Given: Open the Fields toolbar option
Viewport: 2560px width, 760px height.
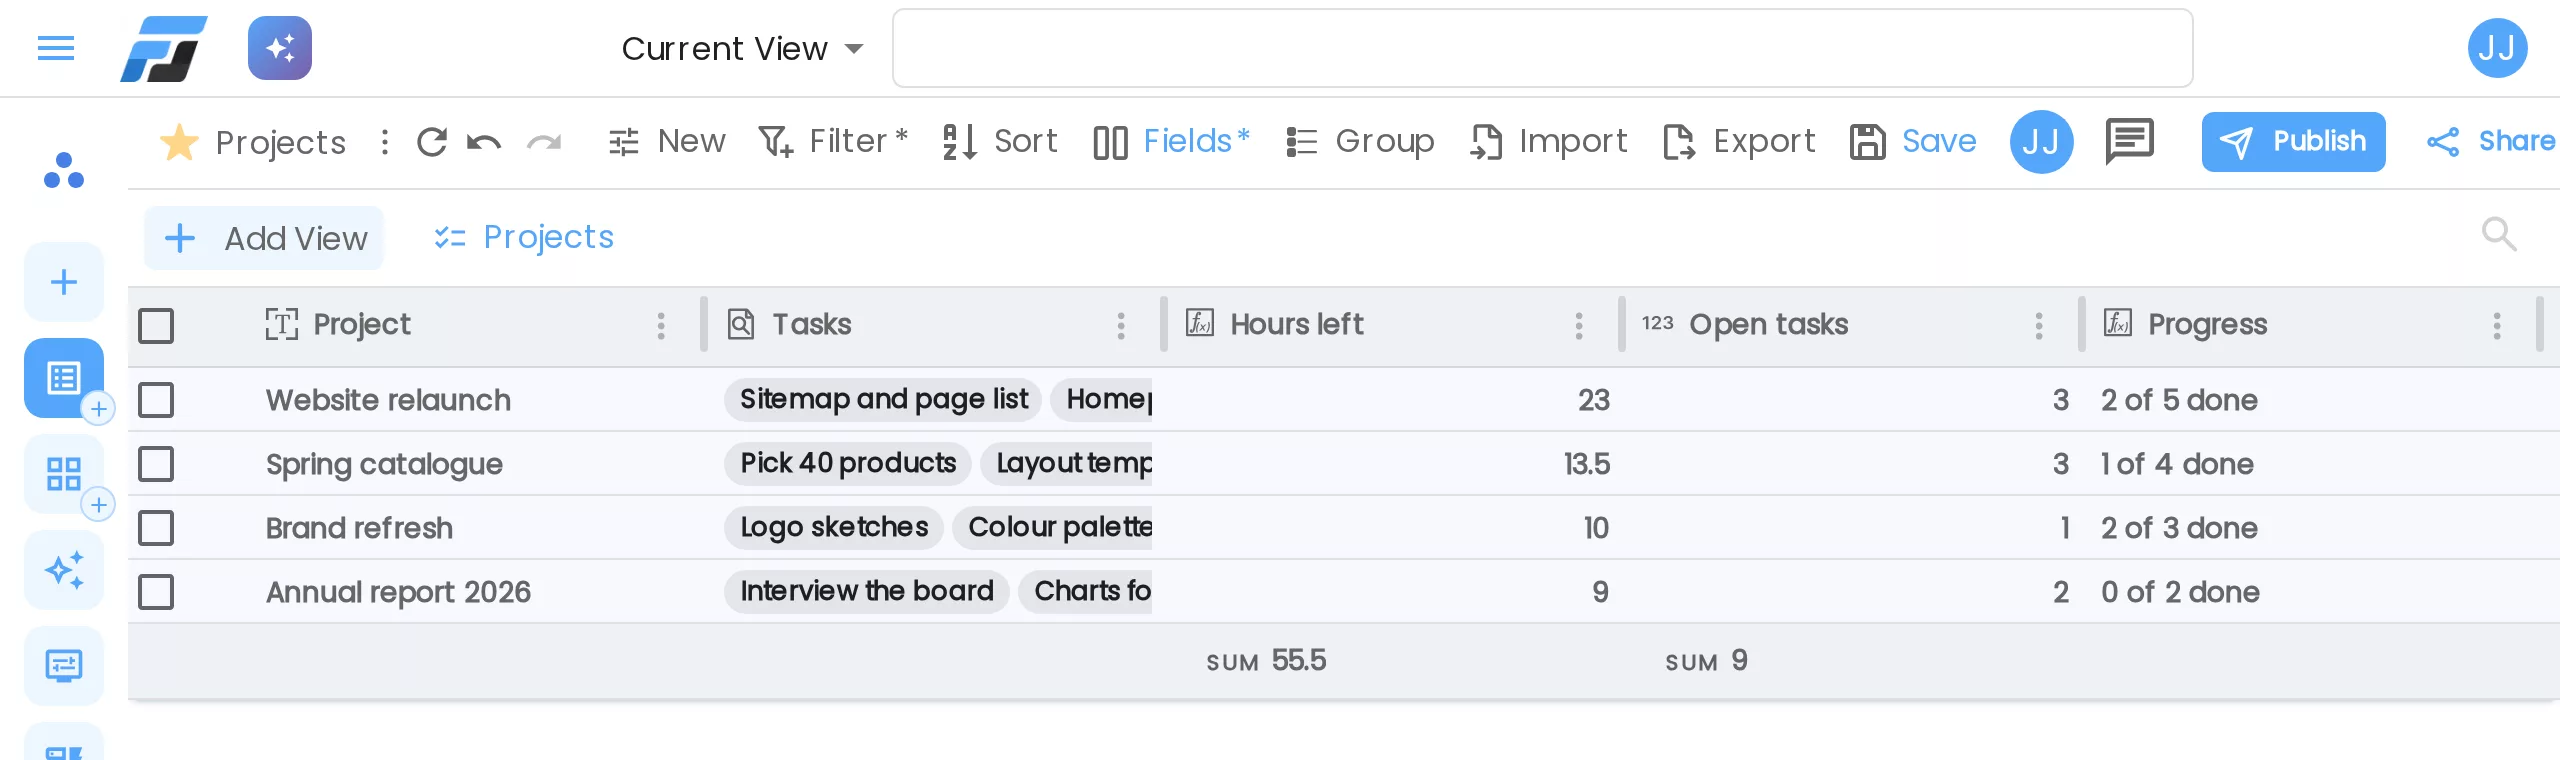Looking at the screenshot, I should pos(1171,141).
